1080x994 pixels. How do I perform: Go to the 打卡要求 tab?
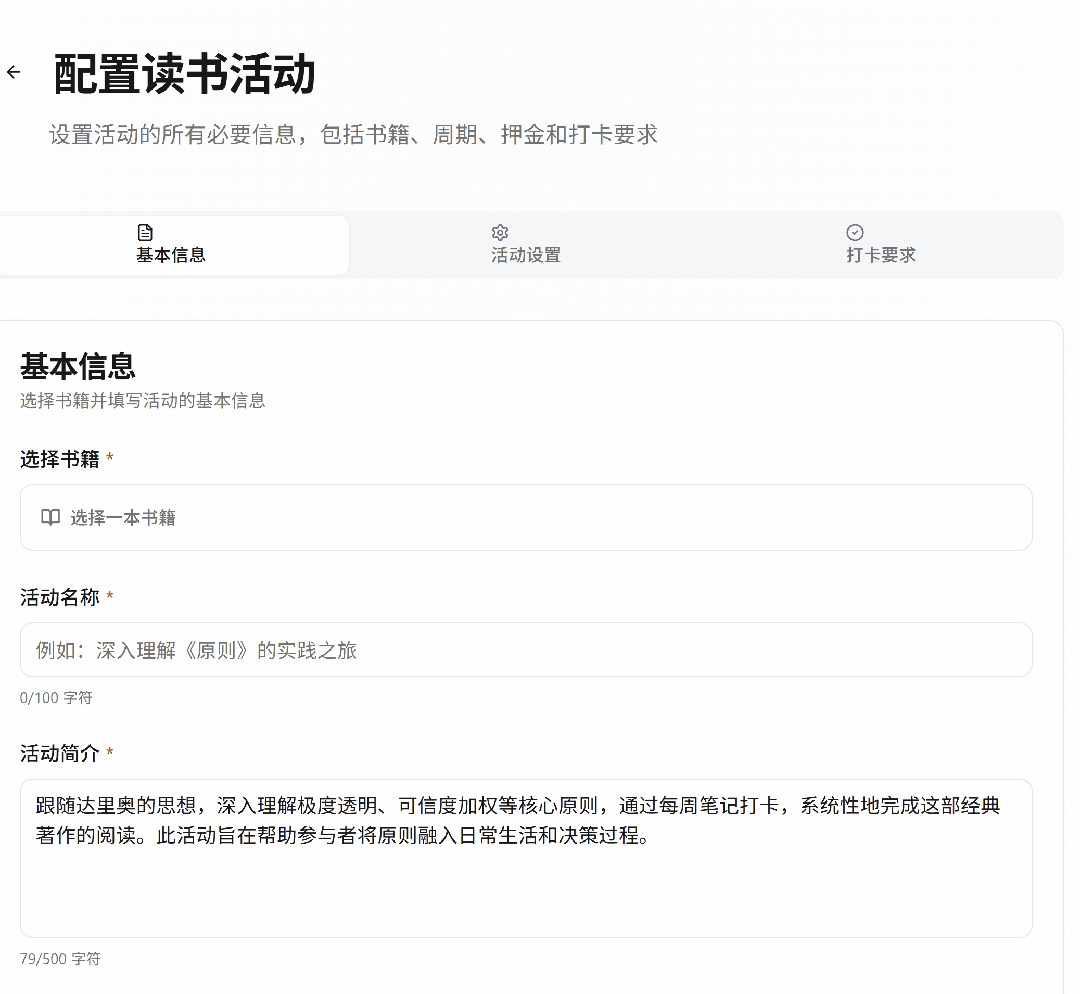[881, 245]
